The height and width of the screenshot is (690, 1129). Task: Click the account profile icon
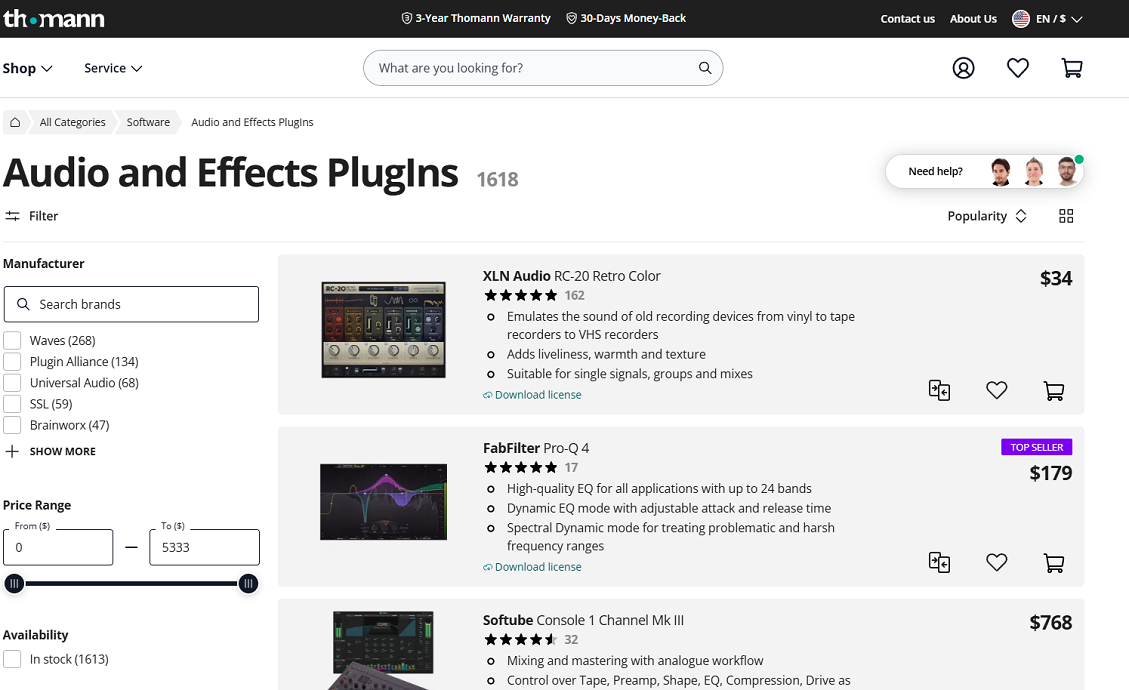pyautogui.click(x=963, y=67)
